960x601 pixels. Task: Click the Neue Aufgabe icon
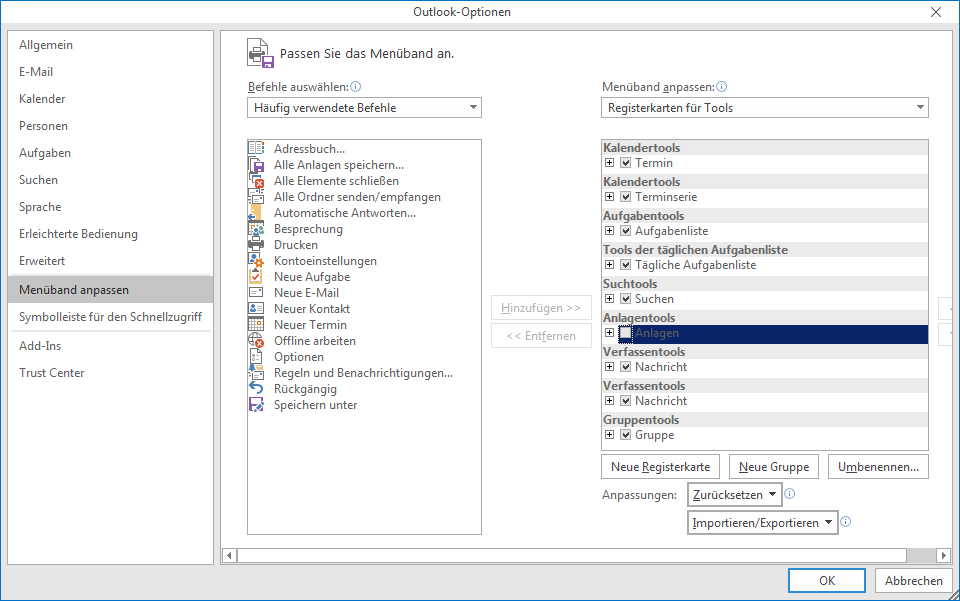pos(256,277)
